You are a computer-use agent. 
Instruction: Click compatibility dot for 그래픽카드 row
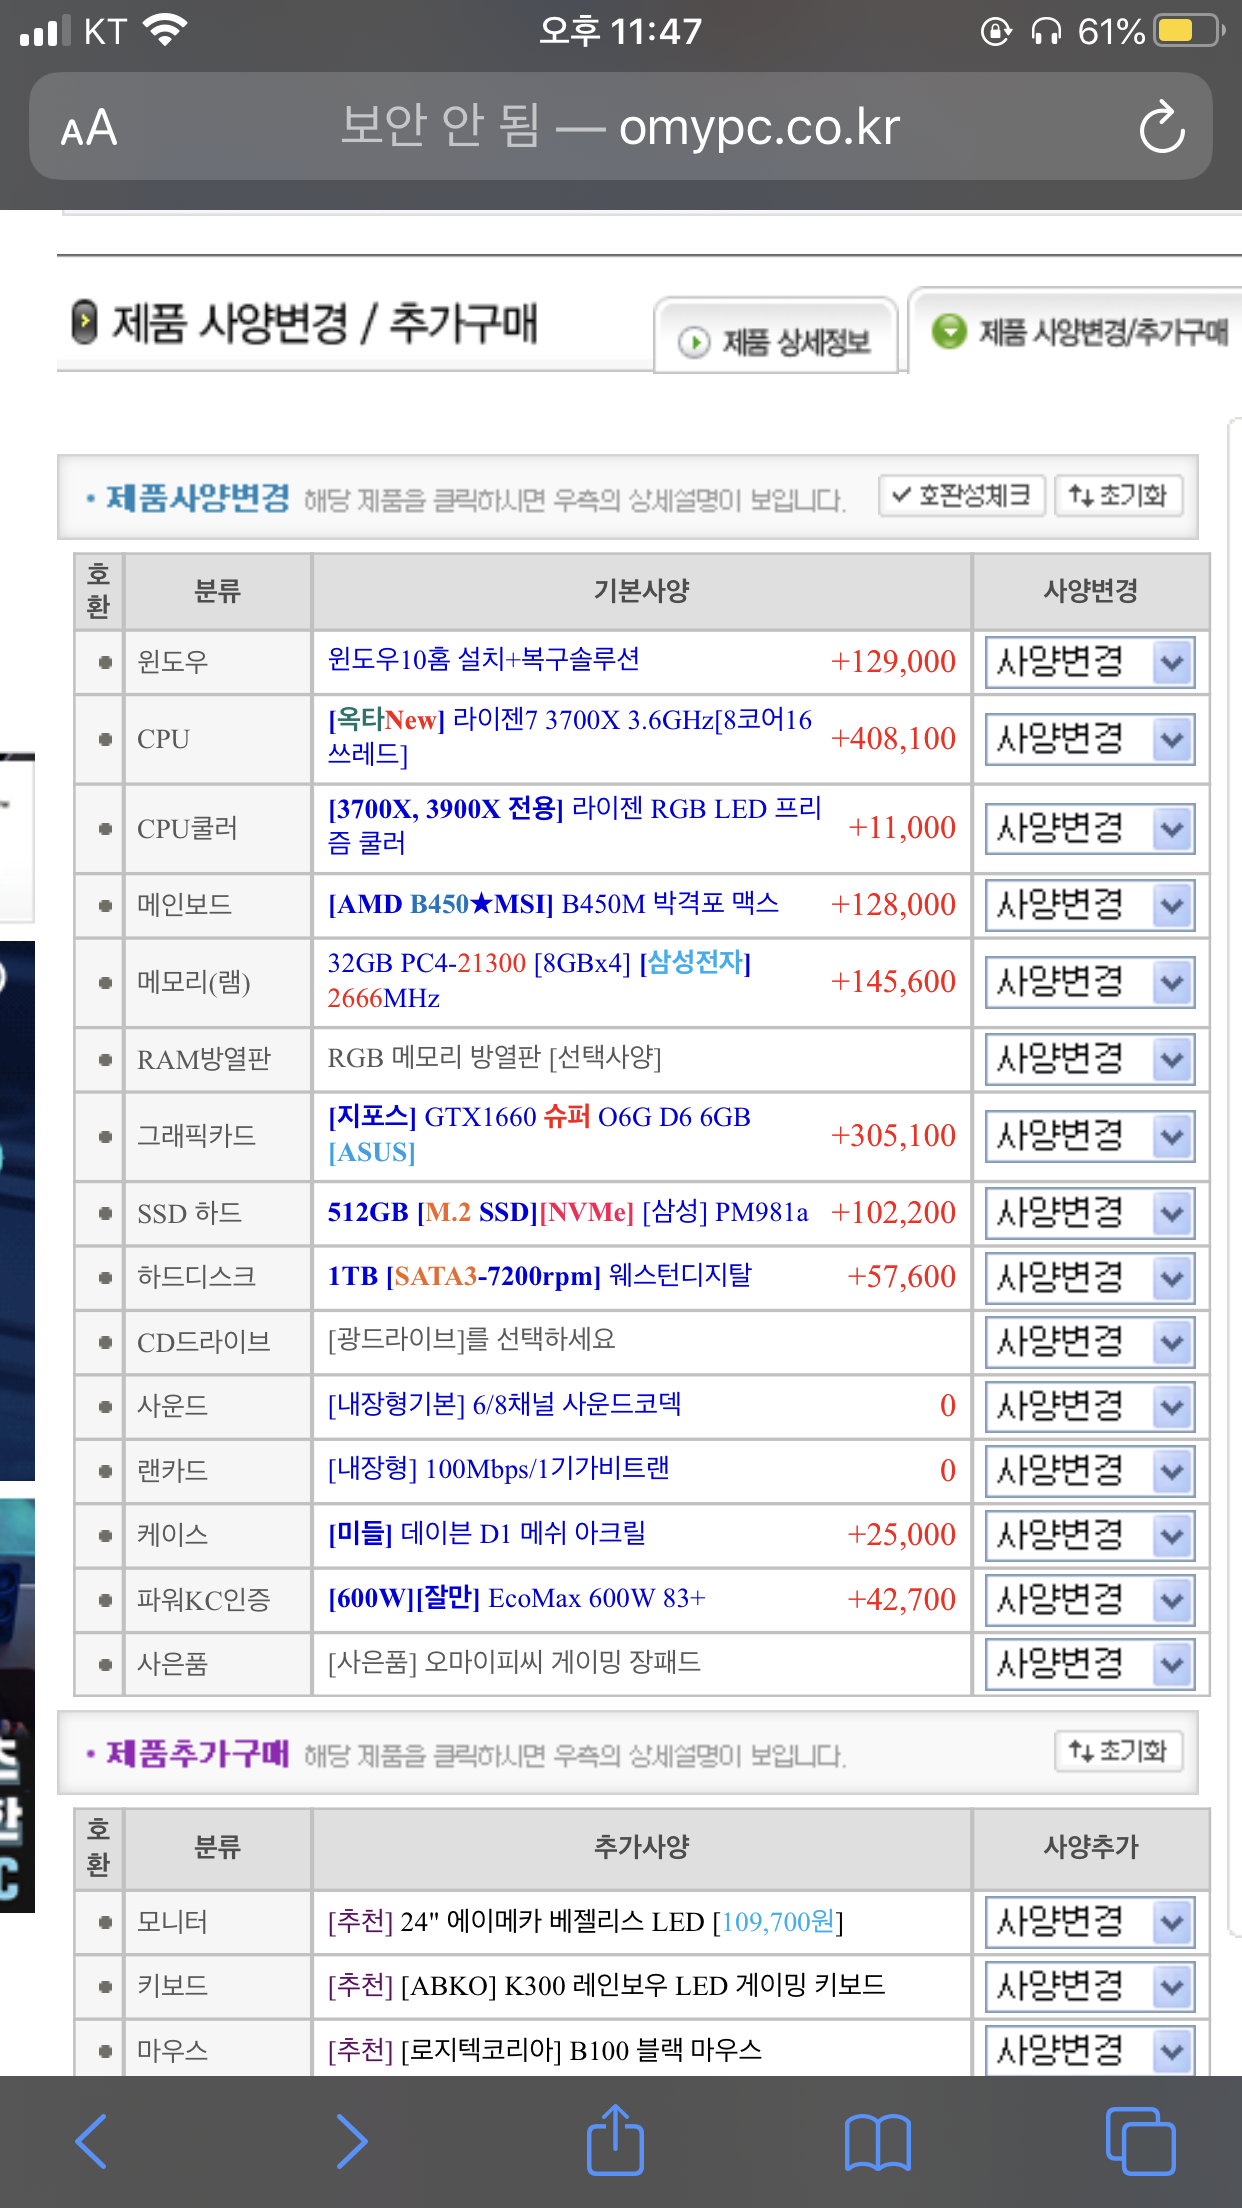tap(104, 1136)
